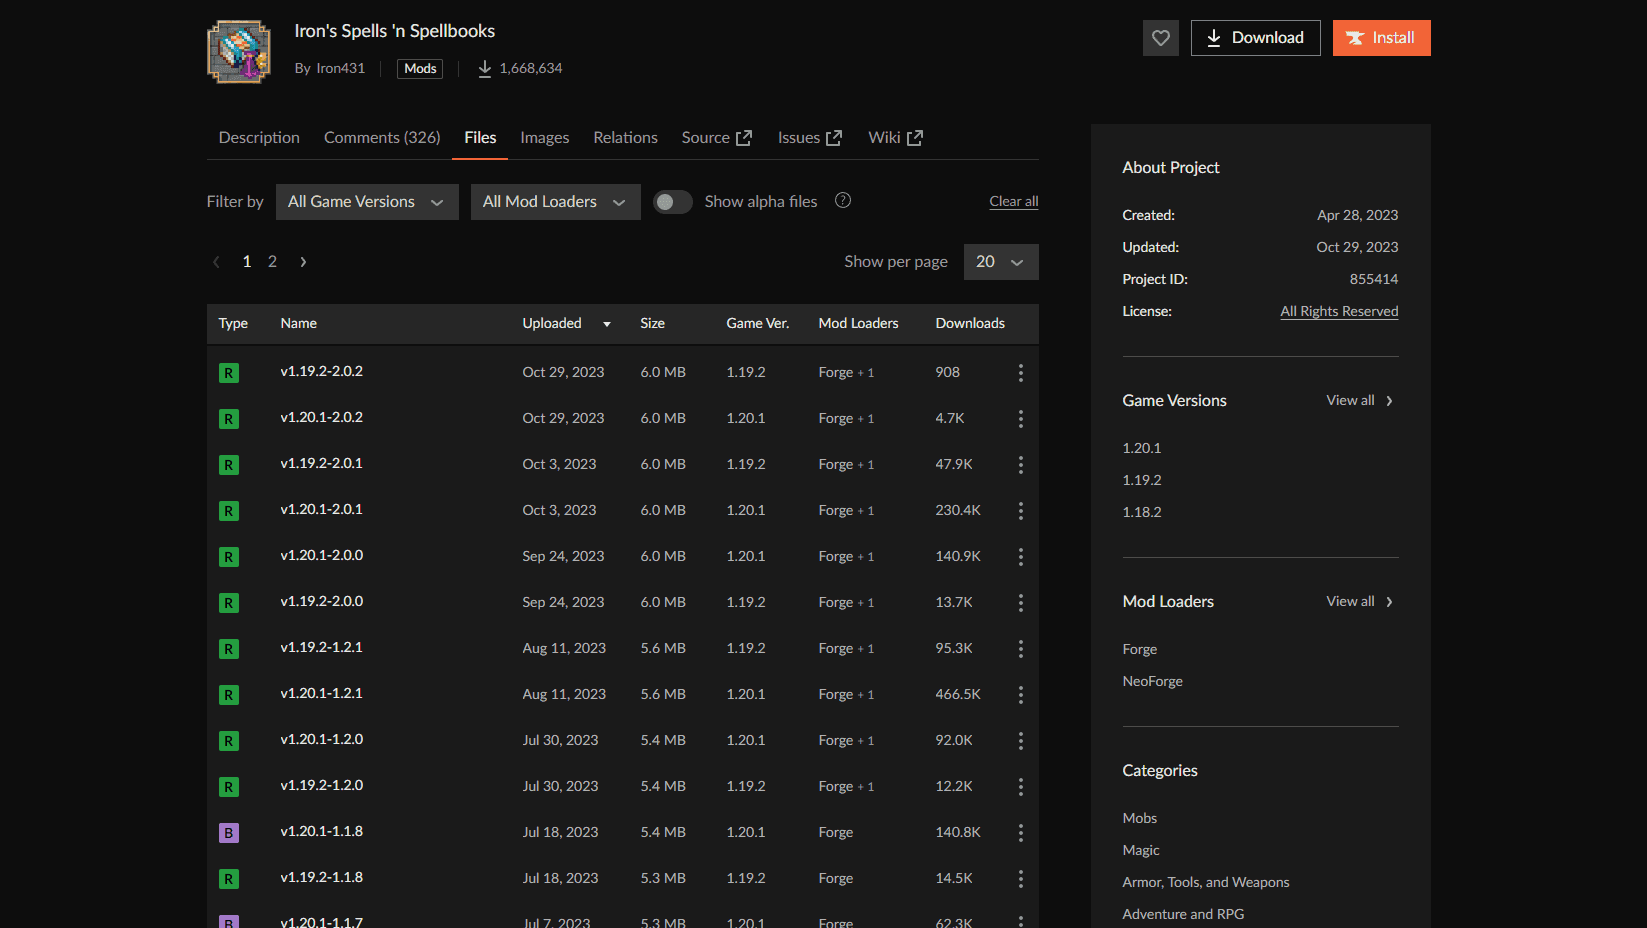Click the mod's spellbook project thumbnail
The width and height of the screenshot is (1647, 928).
click(239, 52)
